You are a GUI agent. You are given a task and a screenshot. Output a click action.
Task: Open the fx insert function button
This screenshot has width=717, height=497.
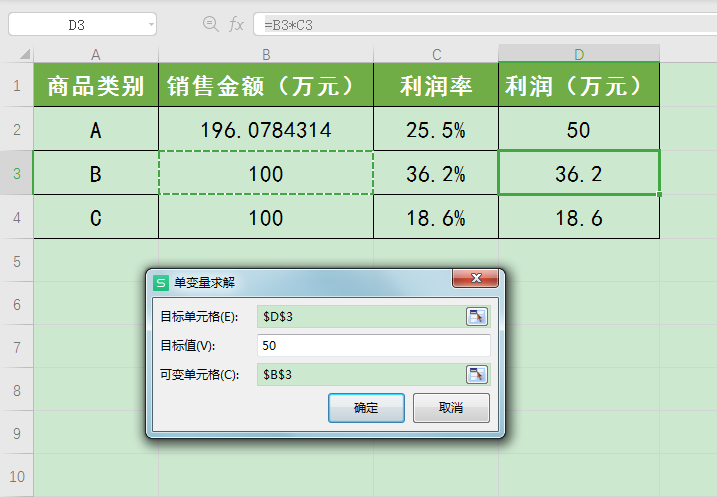point(236,24)
